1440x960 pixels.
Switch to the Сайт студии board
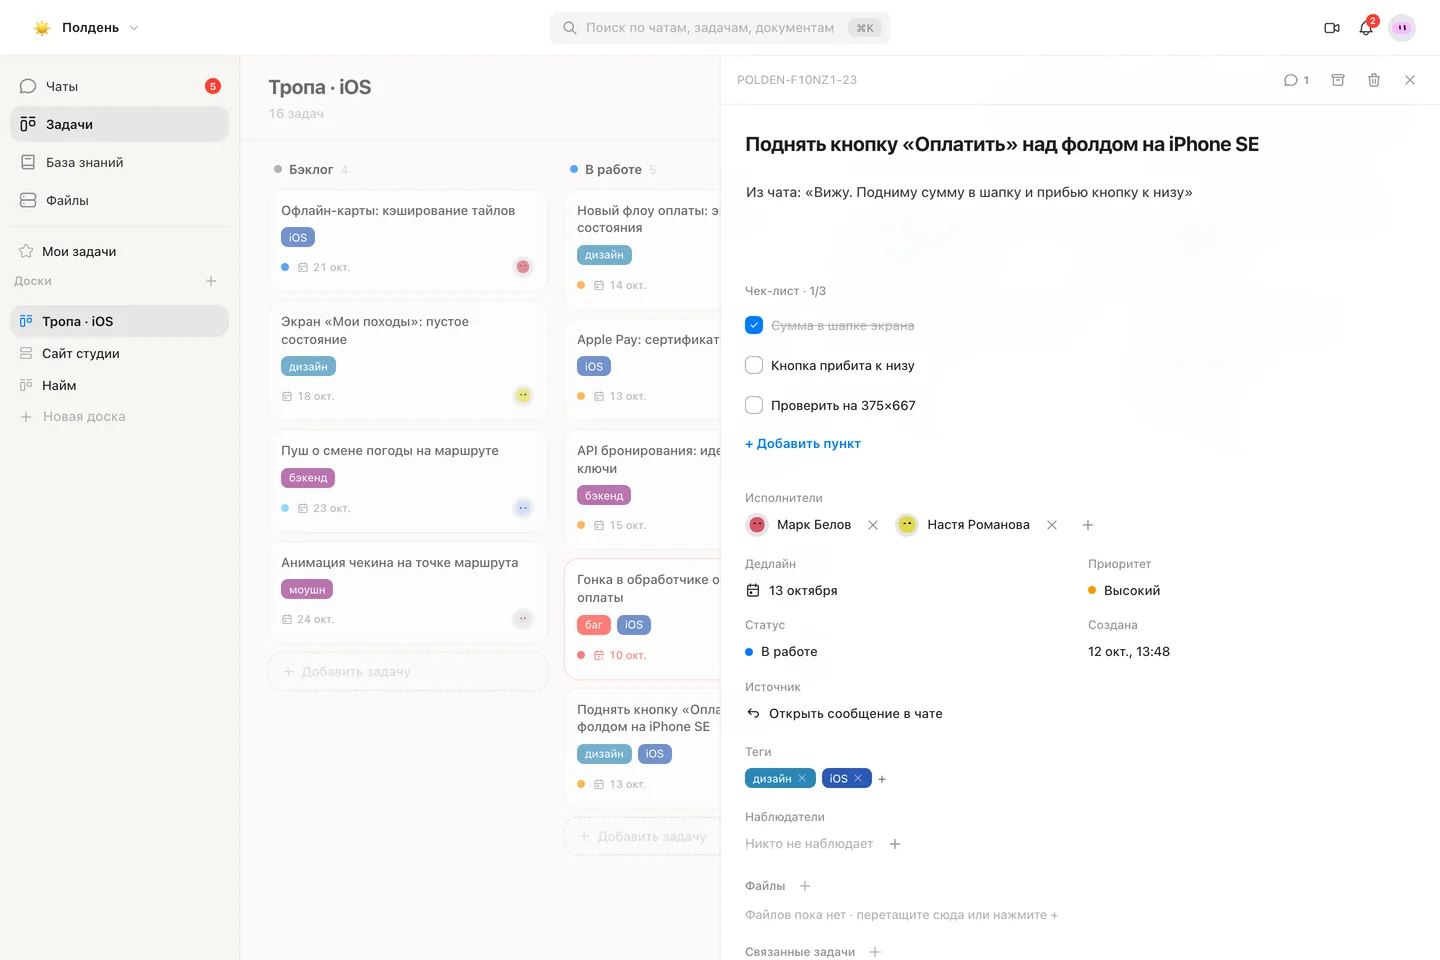coord(119,353)
